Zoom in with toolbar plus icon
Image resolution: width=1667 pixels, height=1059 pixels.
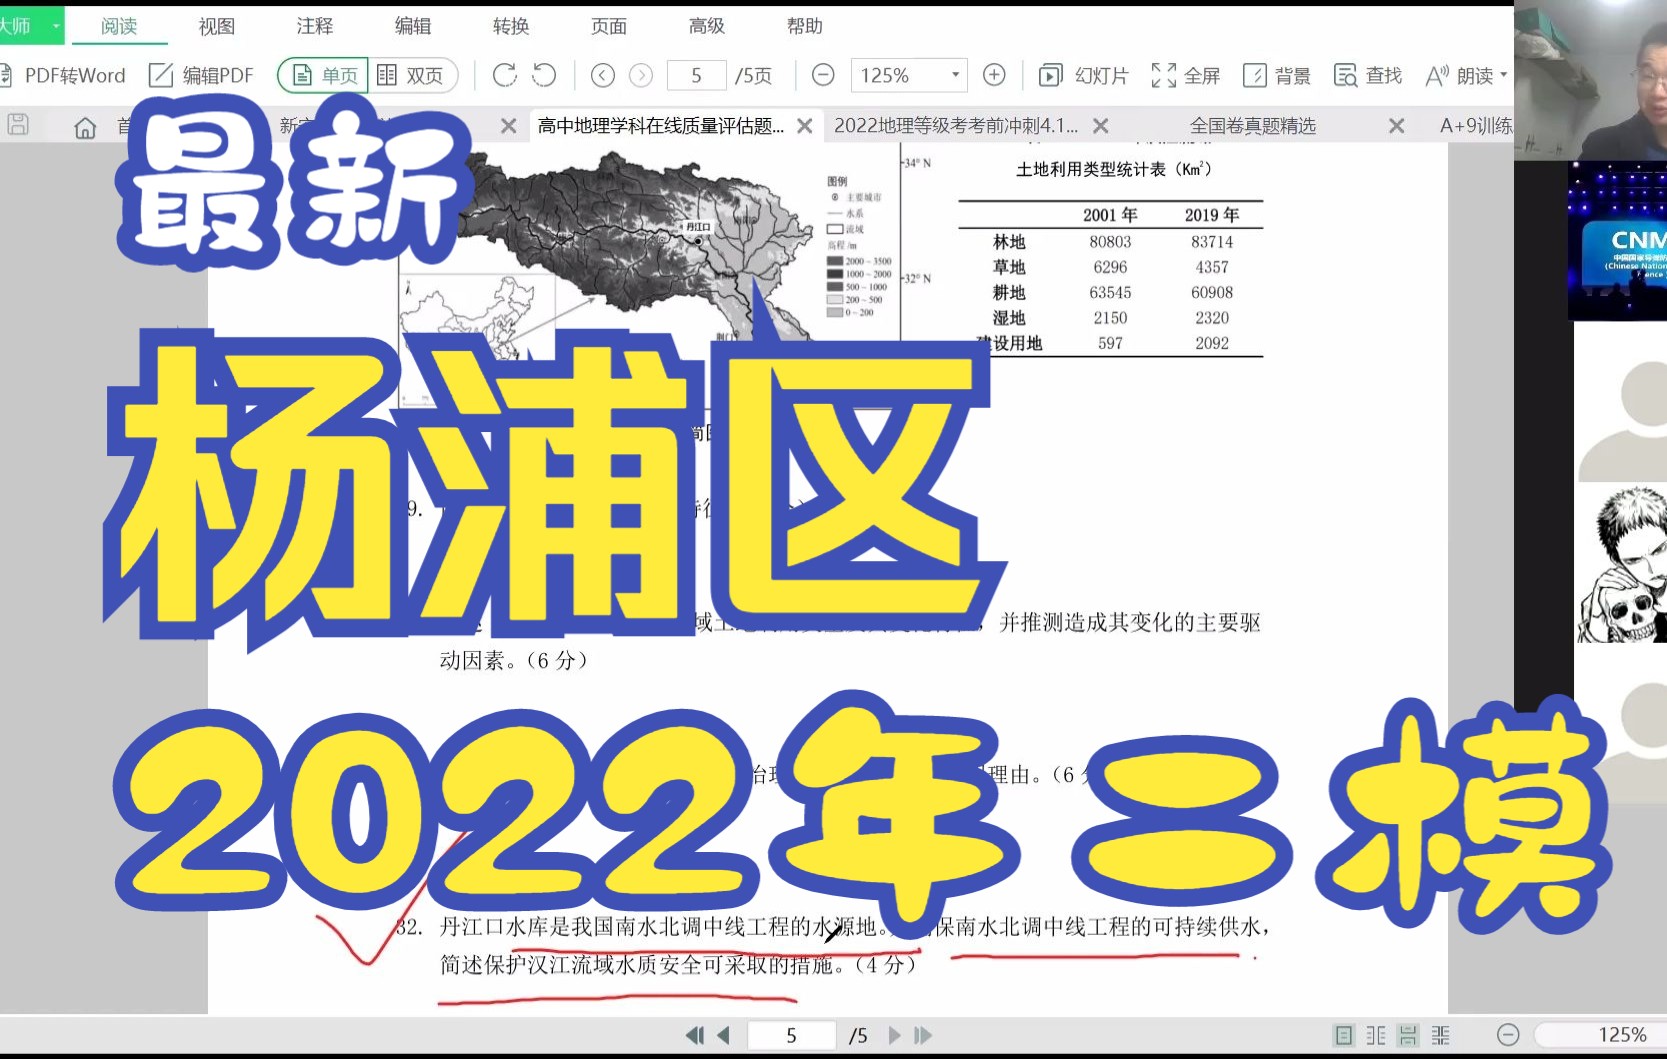(994, 75)
